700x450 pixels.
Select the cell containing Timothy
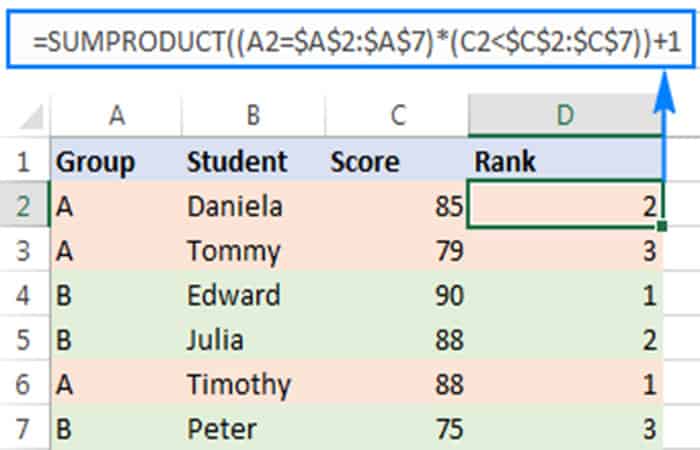point(254,384)
